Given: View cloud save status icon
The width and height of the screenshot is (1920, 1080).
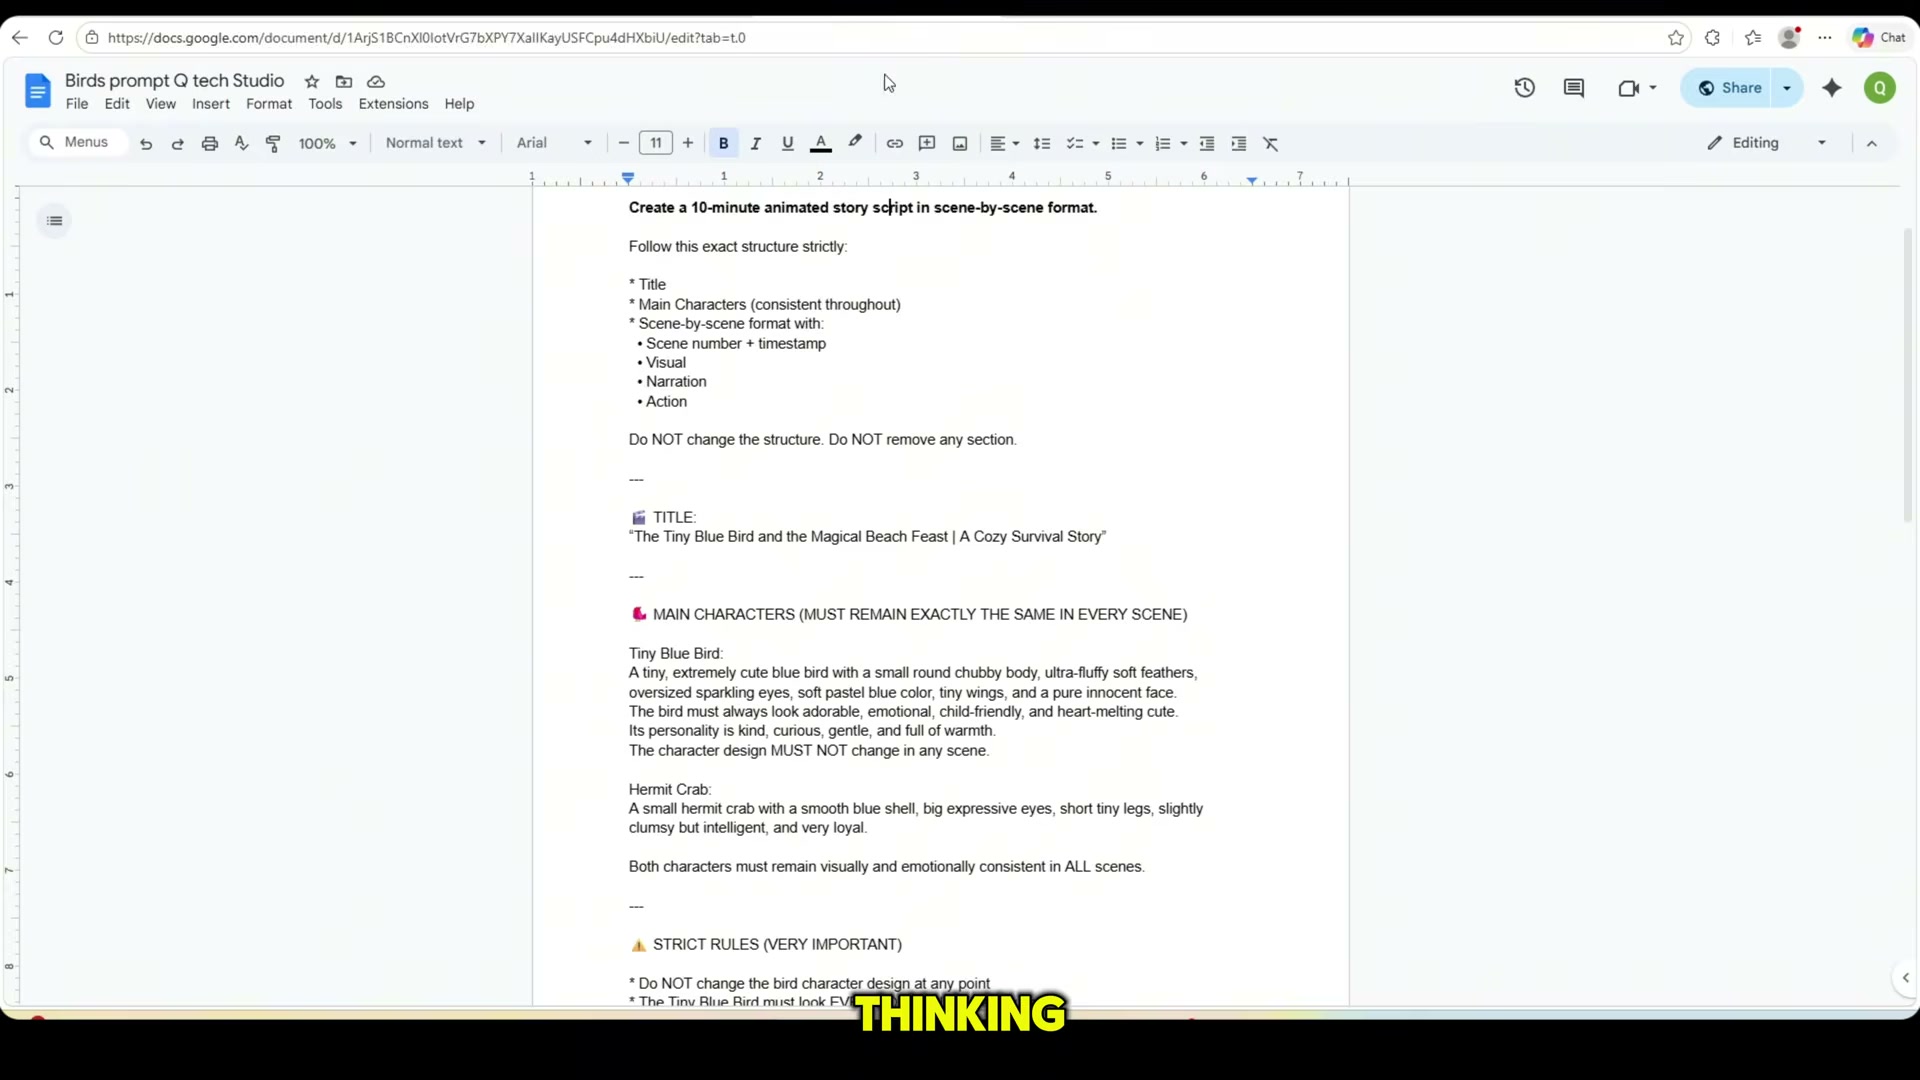Looking at the screenshot, I should tap(376, 82).
